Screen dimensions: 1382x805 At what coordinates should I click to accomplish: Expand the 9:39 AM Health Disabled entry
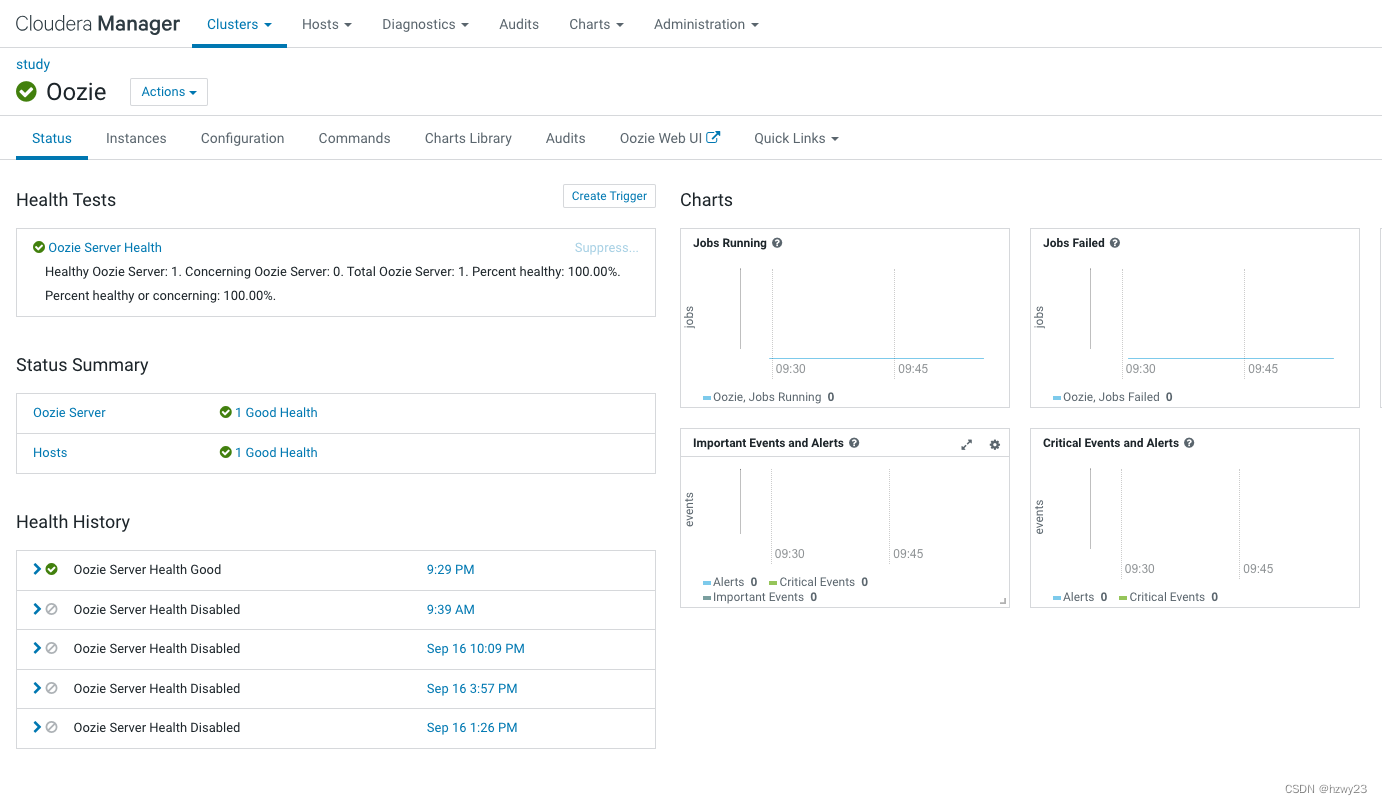point(37,609)
